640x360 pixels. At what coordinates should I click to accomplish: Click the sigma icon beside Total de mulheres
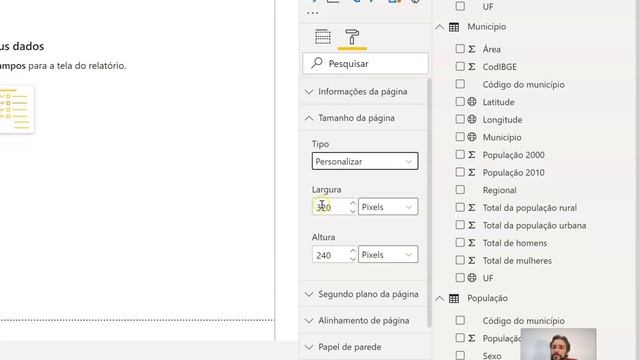point(472,260)
